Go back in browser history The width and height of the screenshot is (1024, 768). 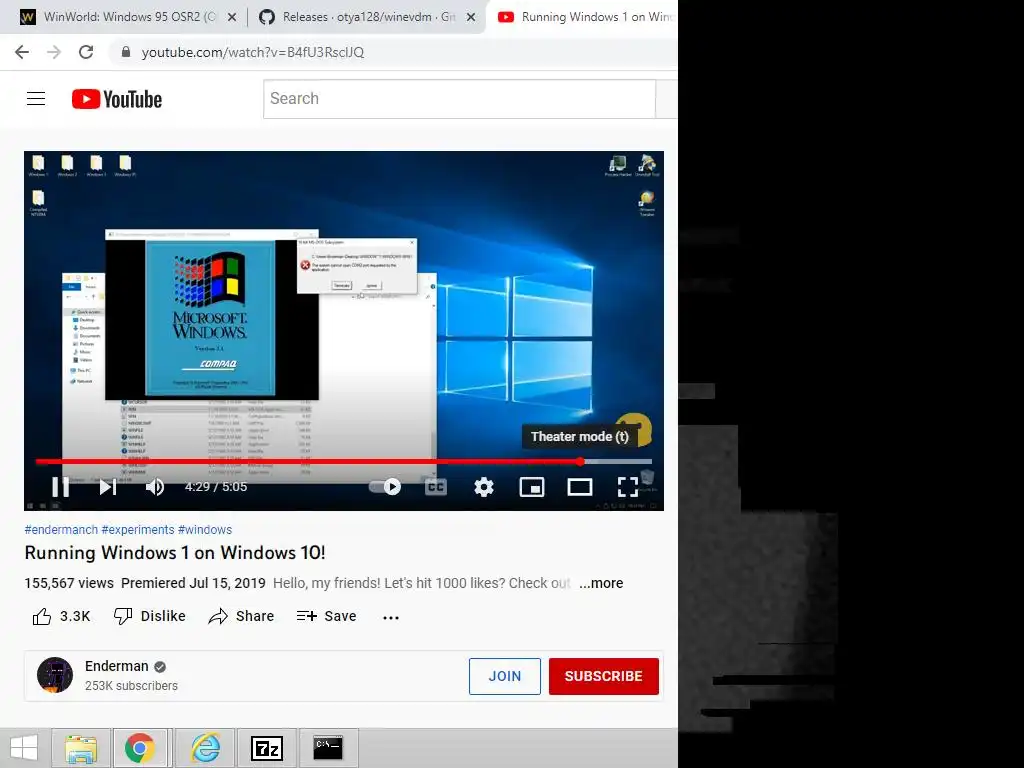[22, 52]
